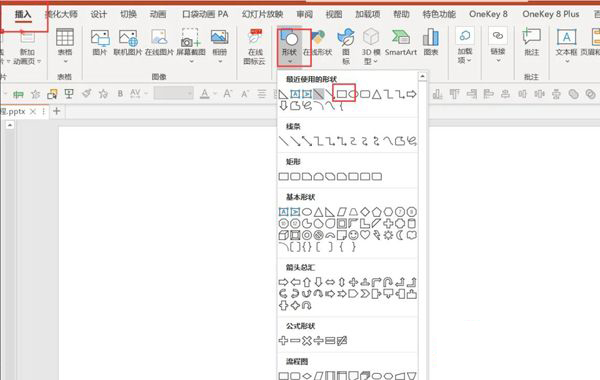Select rounded rectangle in 矩形 section
This screenshot has width=600, height=380.
coord(295,176)
